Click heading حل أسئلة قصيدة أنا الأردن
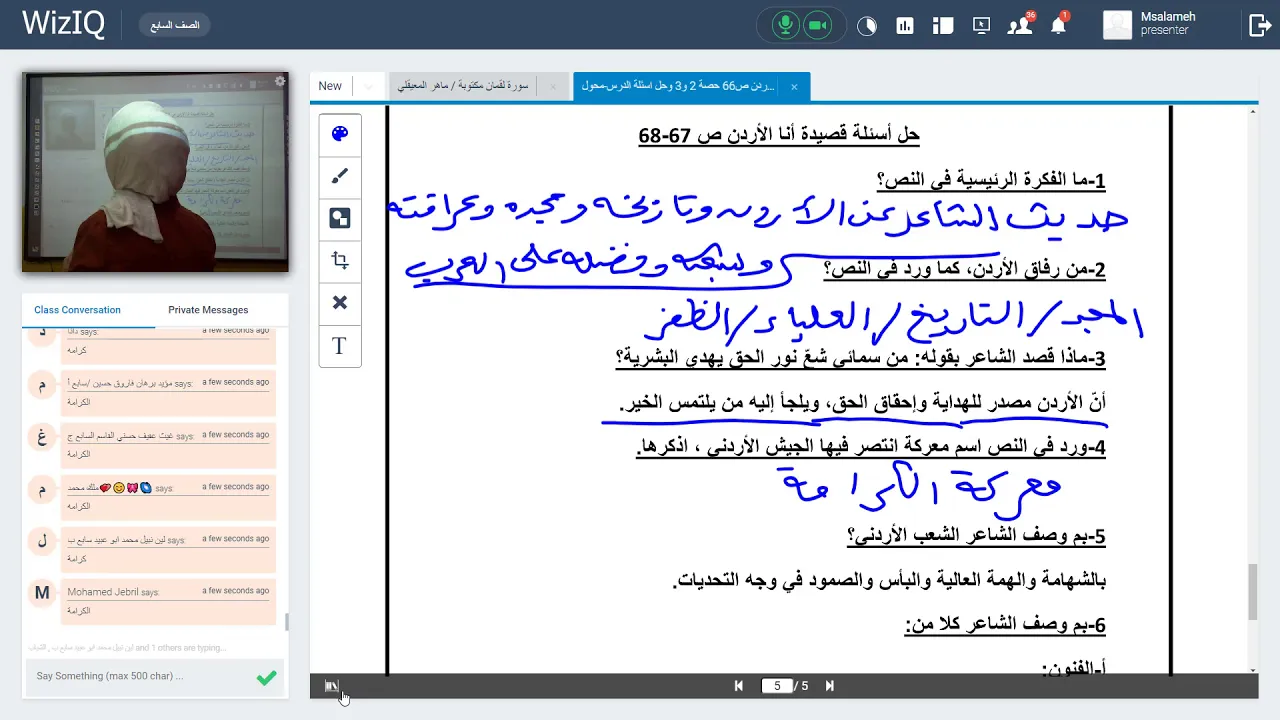The width and height of the screenshot is (1280, 720). click(x=779, y=134)
